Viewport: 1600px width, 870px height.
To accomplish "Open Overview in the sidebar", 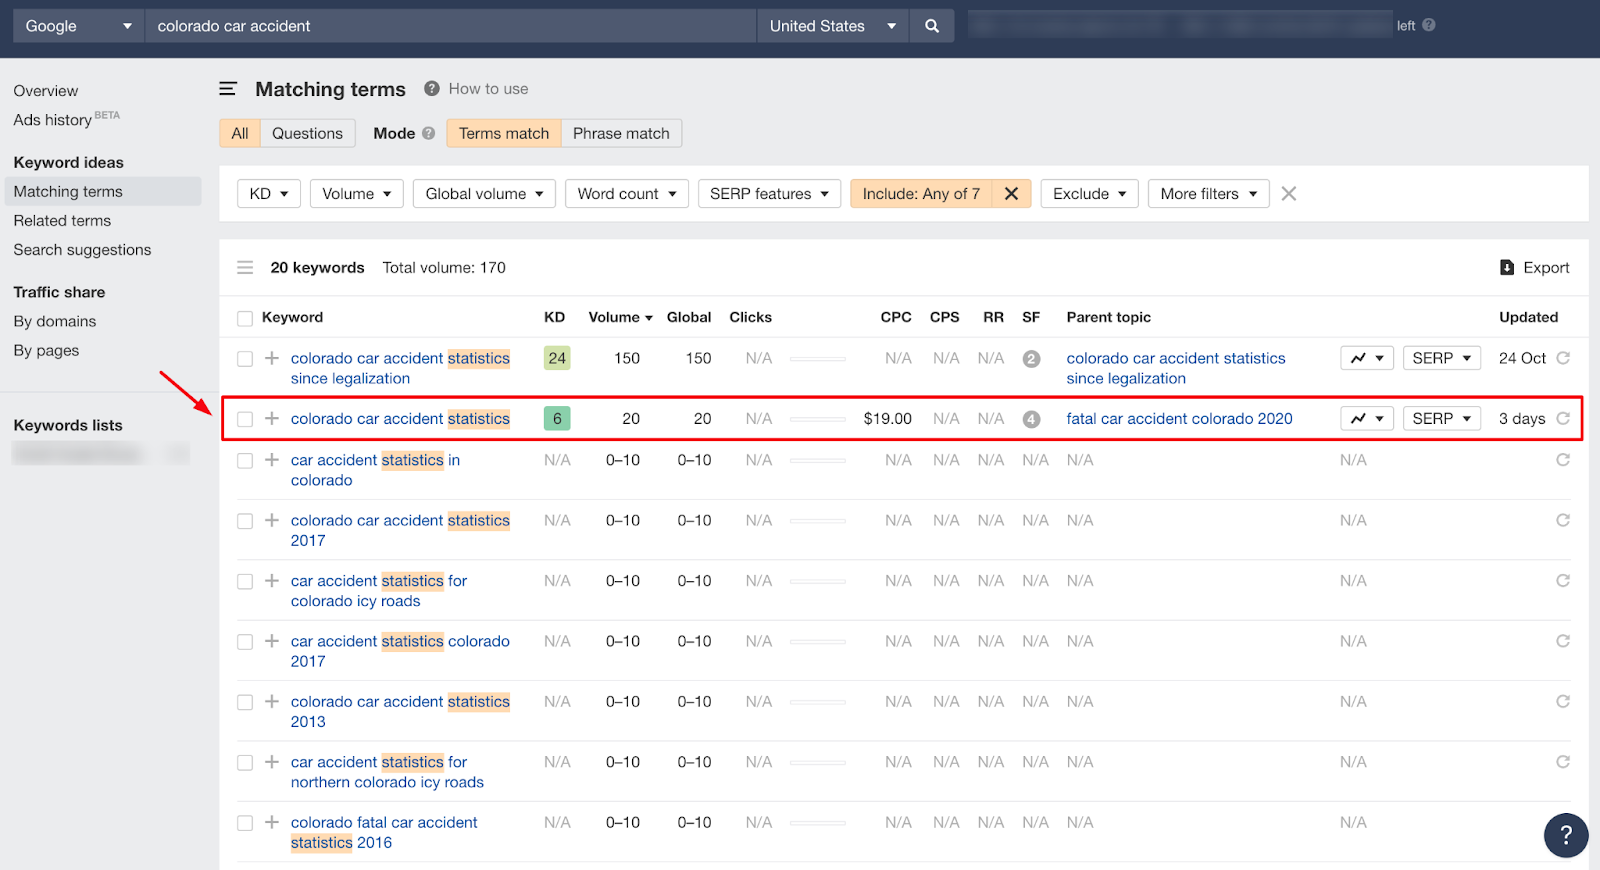I will (46, 91).
